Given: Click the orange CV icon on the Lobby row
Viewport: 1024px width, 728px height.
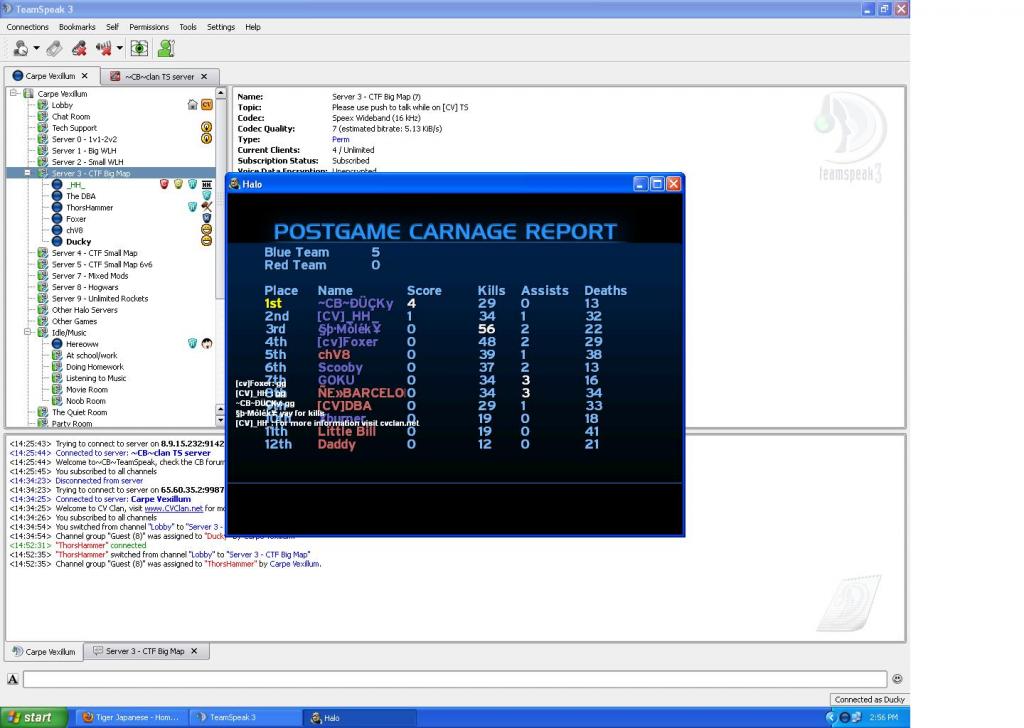Looking at the screenshot, I should tap(206, 104).
